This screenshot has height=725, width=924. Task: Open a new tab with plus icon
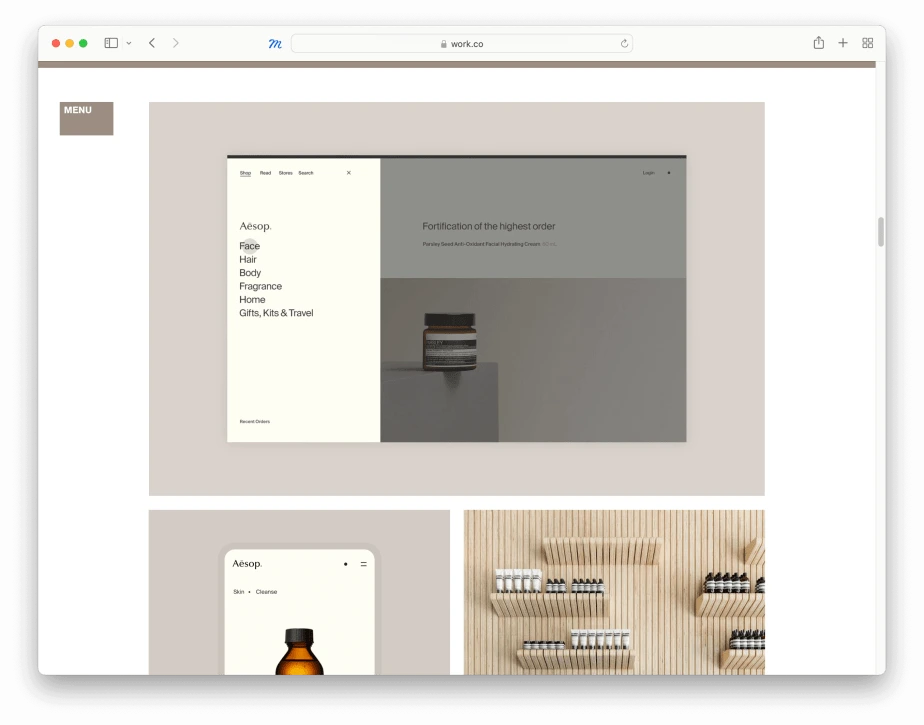click(x=843, y=43)
